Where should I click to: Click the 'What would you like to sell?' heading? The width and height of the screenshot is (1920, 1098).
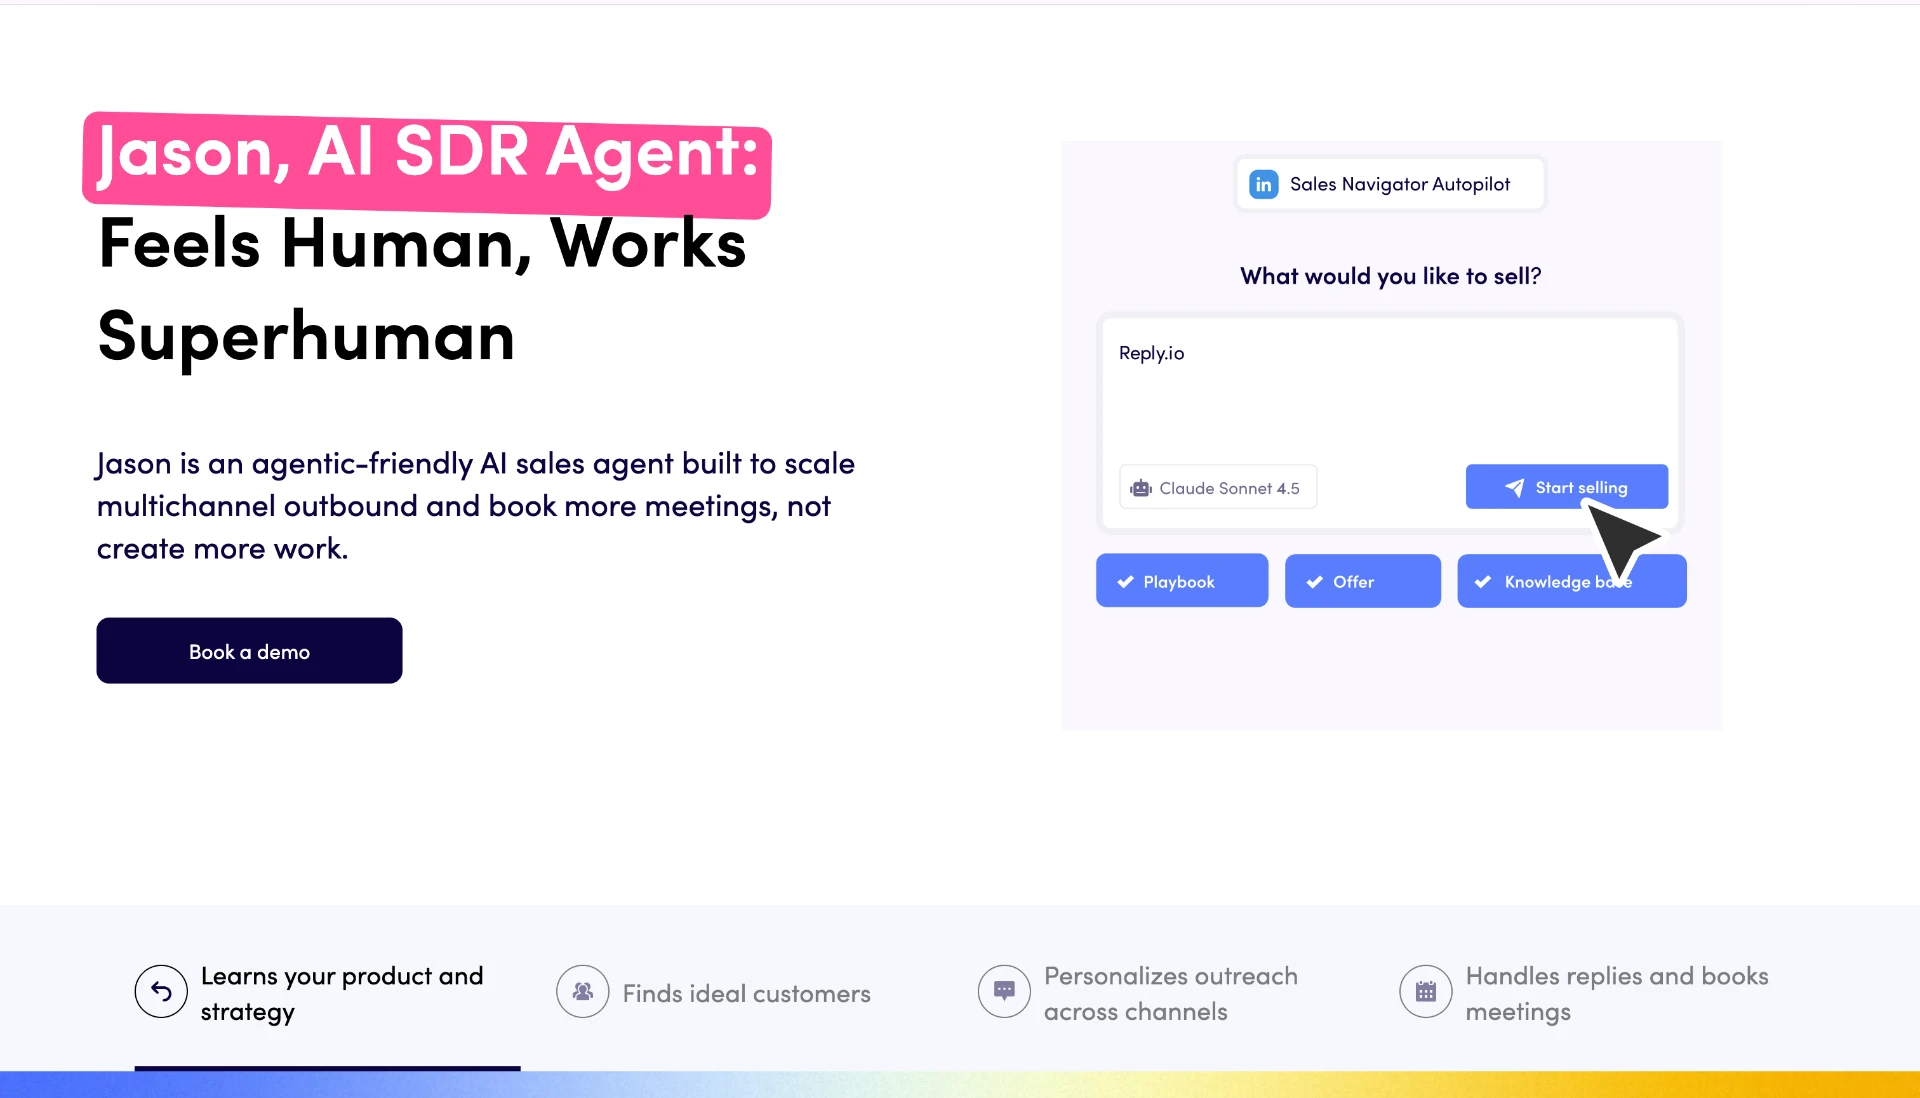pyautogui.click(x=1391, y=276)
